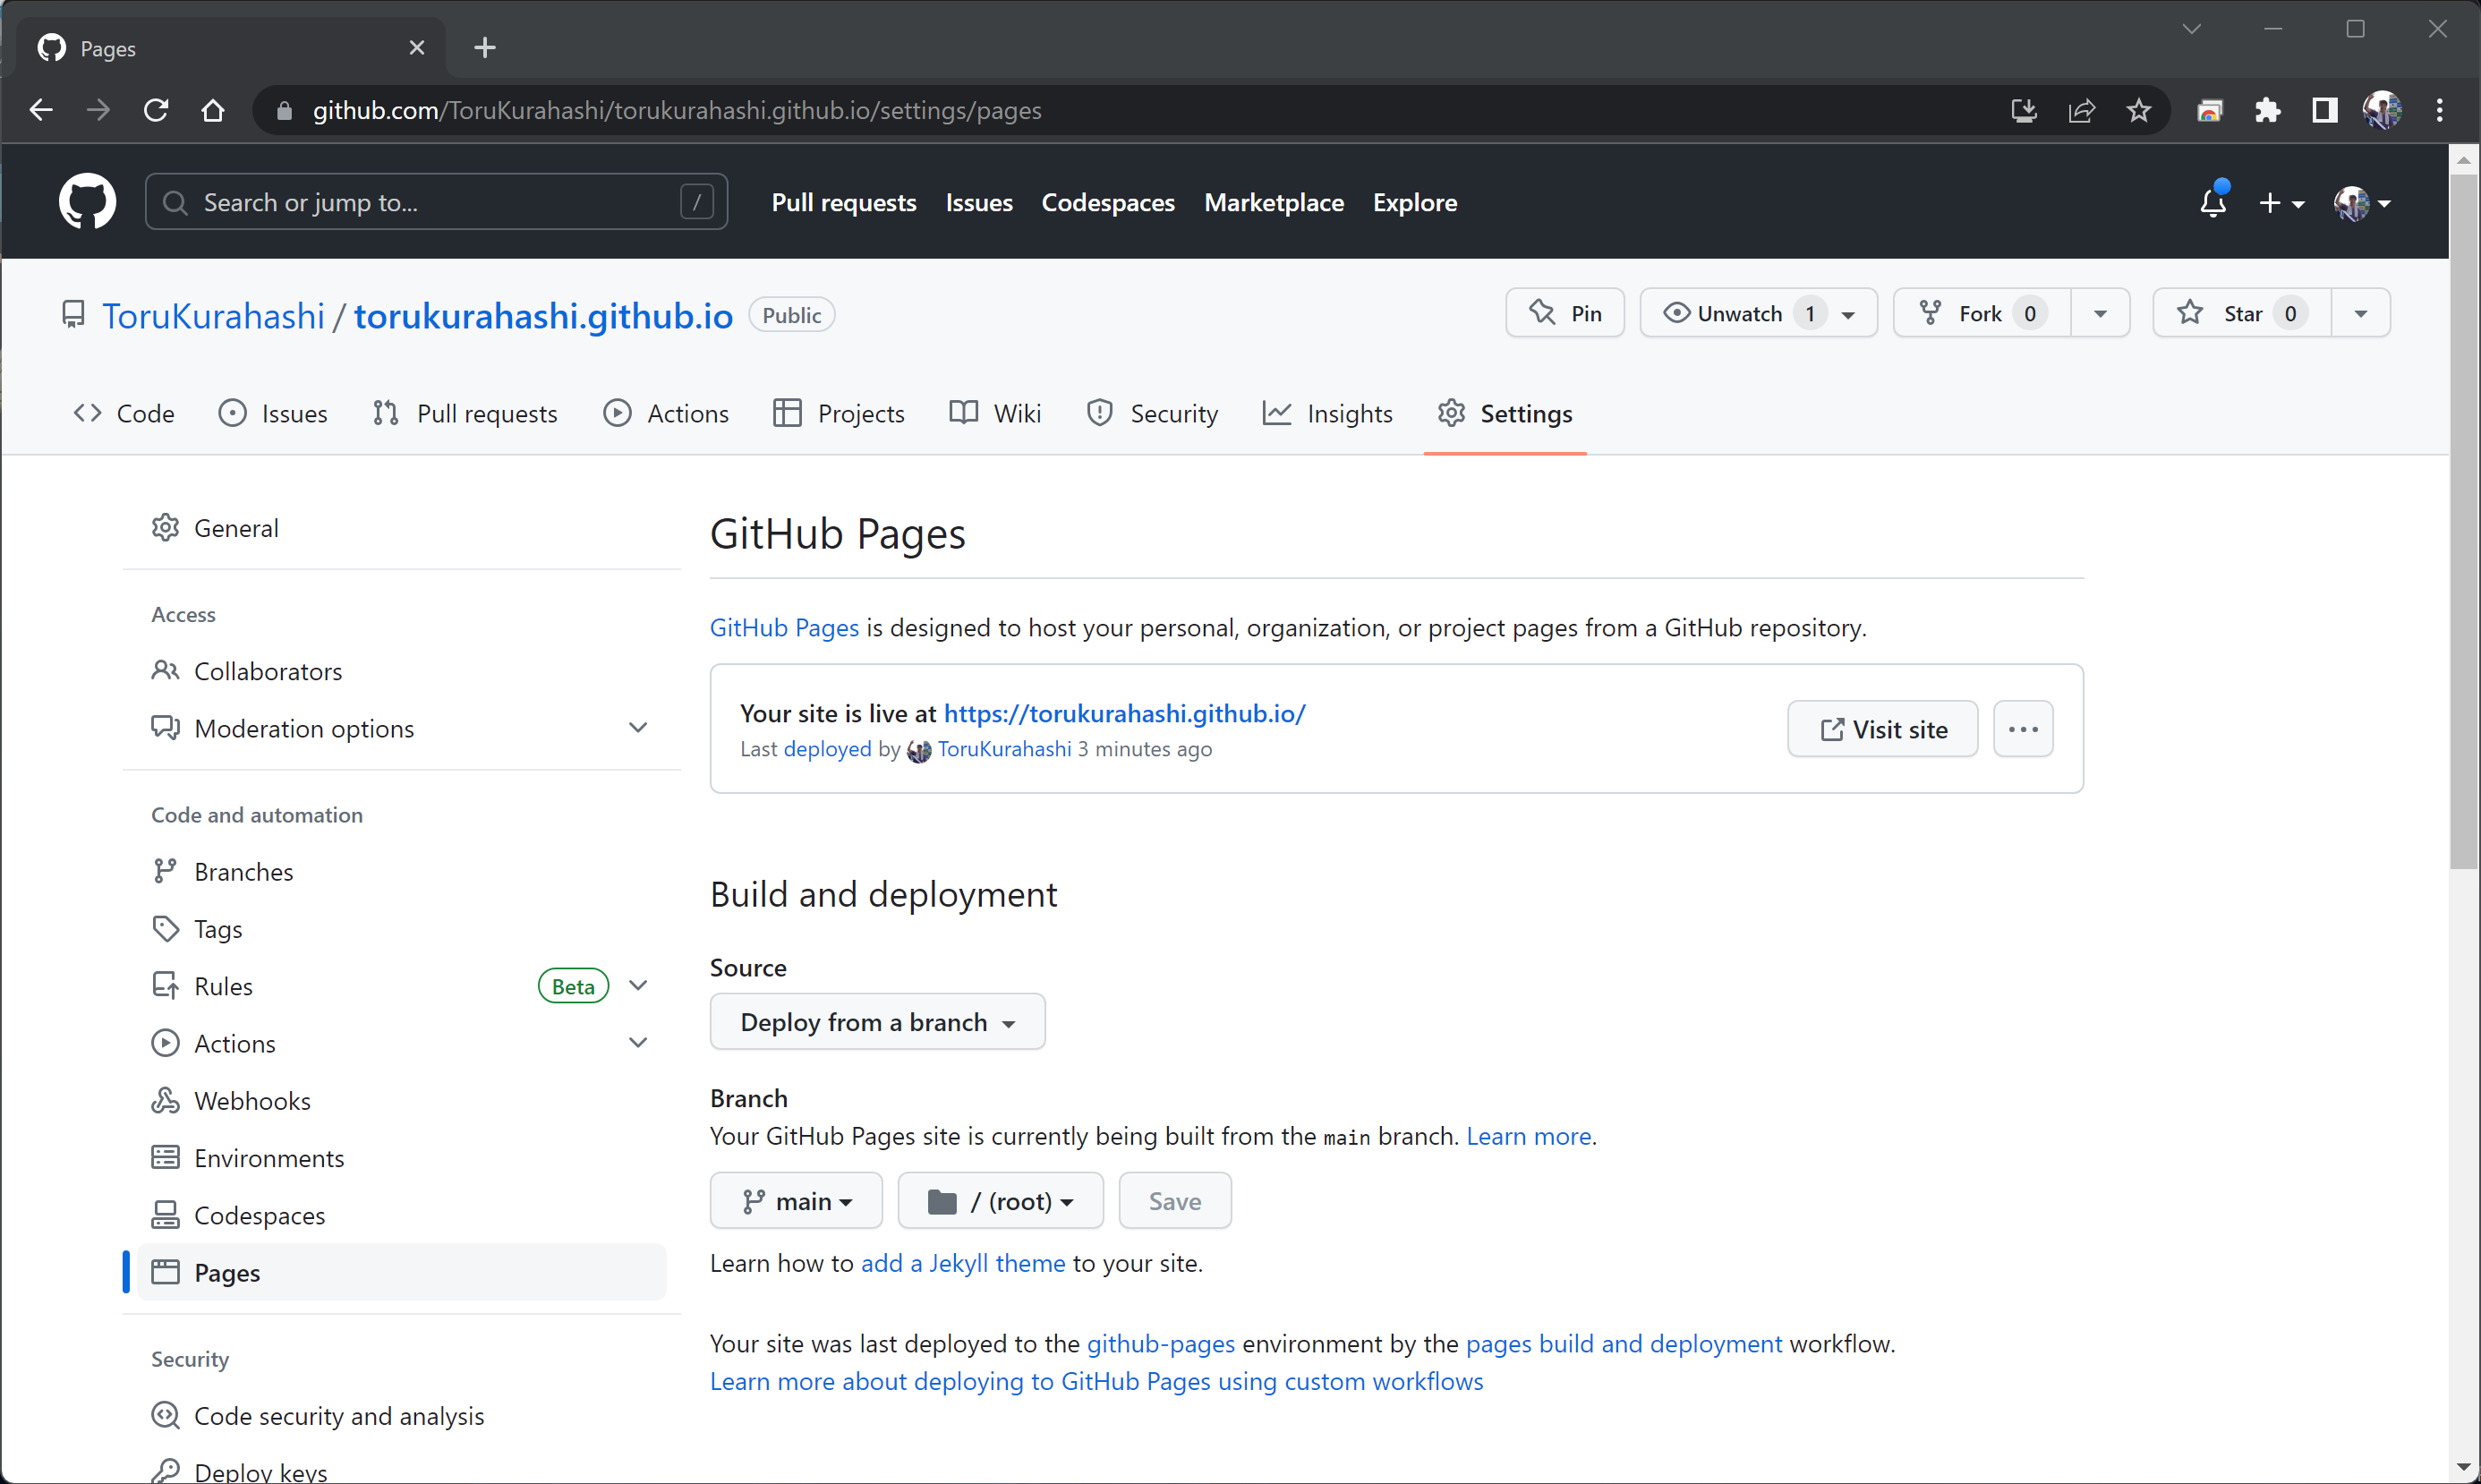
Task: Star the repository
Action: click(x=2241, y=313)
